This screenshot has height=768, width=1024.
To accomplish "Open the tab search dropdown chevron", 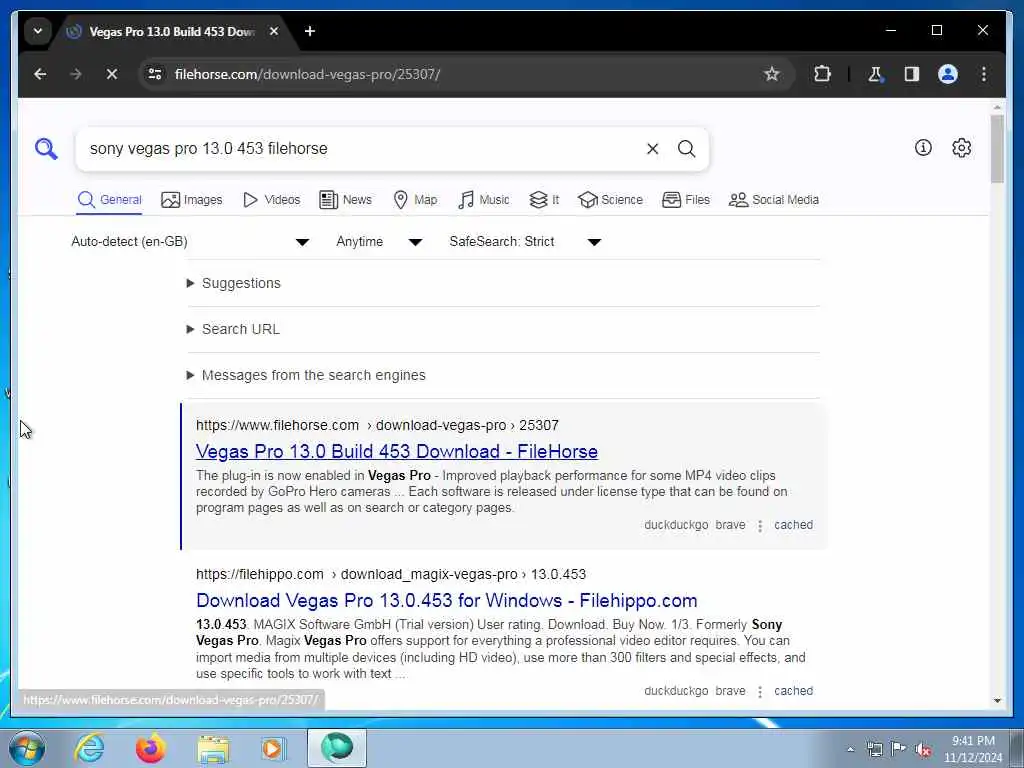I will click(38, 31).
